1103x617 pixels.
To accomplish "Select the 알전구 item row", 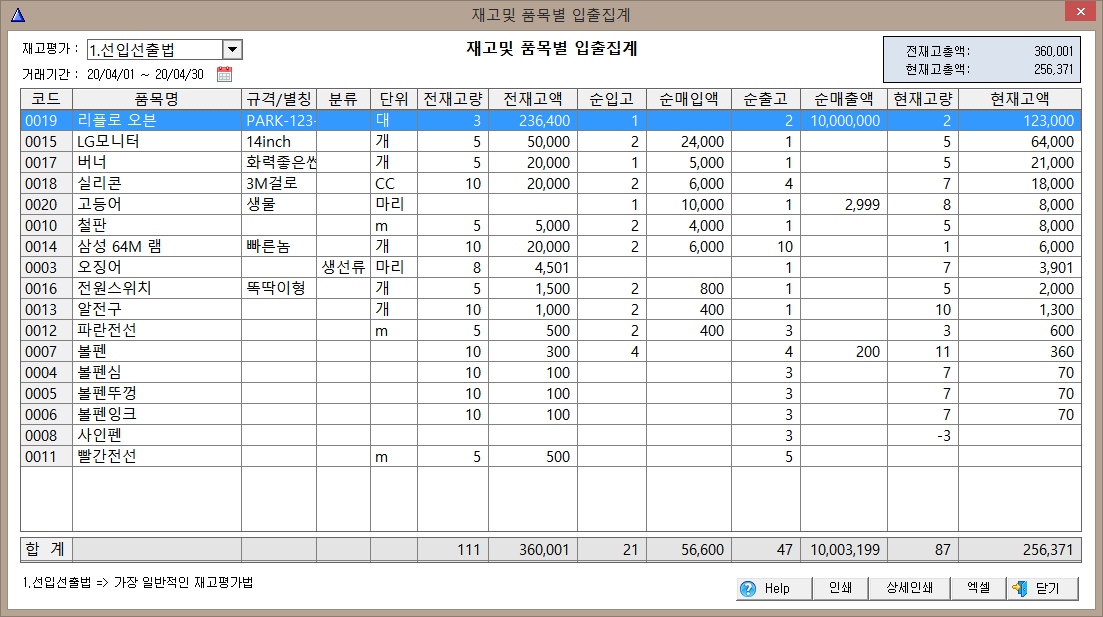I will coord(551,310).
